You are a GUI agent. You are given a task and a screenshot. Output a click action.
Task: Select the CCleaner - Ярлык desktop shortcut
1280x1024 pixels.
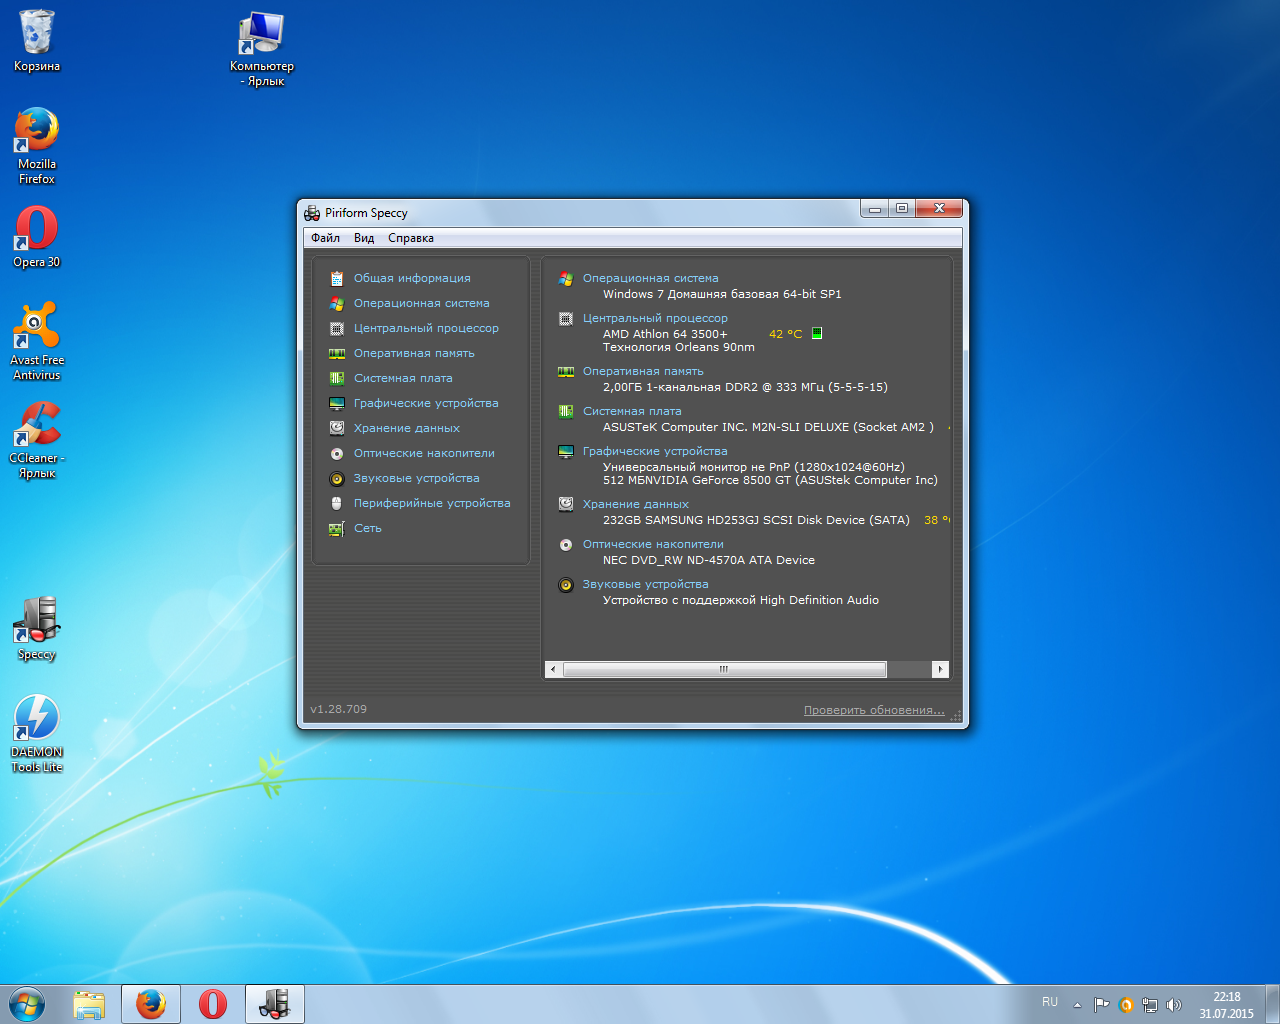[37, 440]
